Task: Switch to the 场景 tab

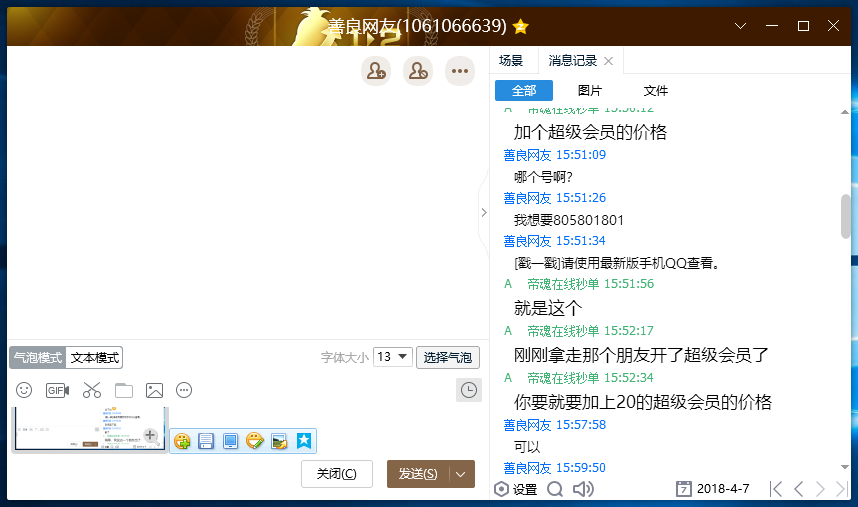Action: (x=511, y=61)
